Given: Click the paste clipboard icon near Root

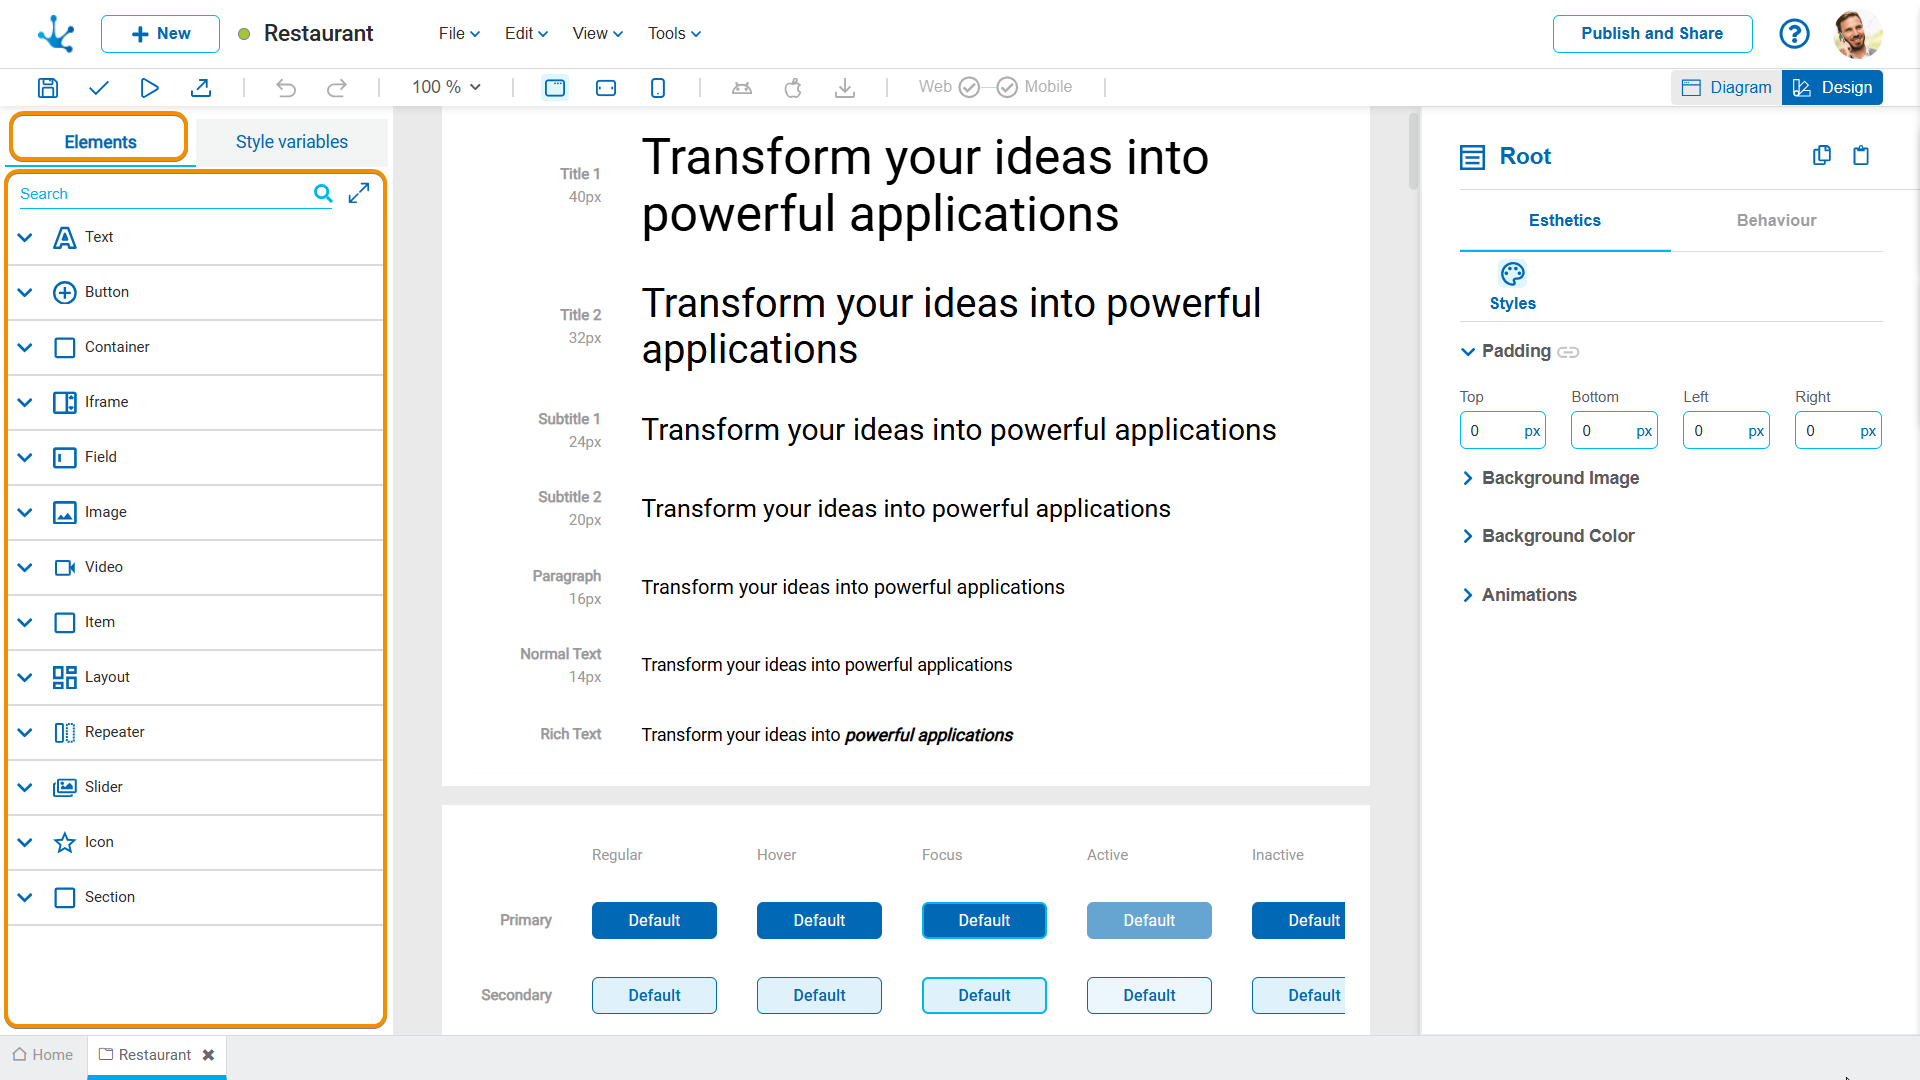Looking at the screenshot, I should tap(1861, 156).
